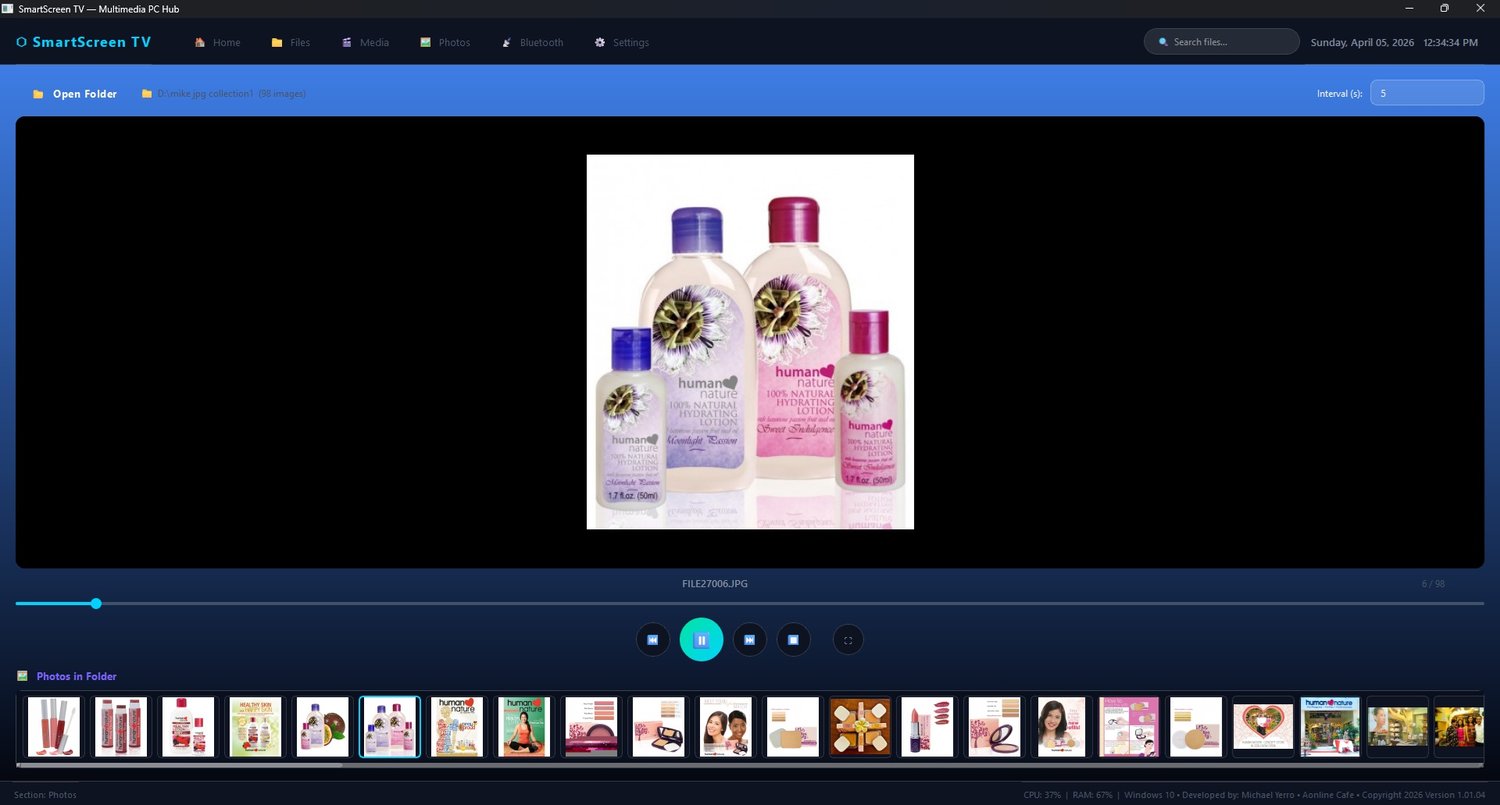This screenshot has height=805, width=1500.
Task: Open the blush color swatches thumbnail
Action: (591, 727)
